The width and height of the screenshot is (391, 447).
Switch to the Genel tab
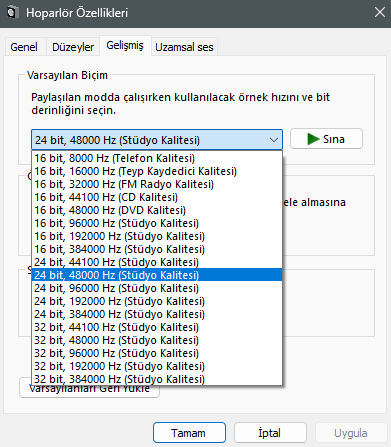click(24, 47)
